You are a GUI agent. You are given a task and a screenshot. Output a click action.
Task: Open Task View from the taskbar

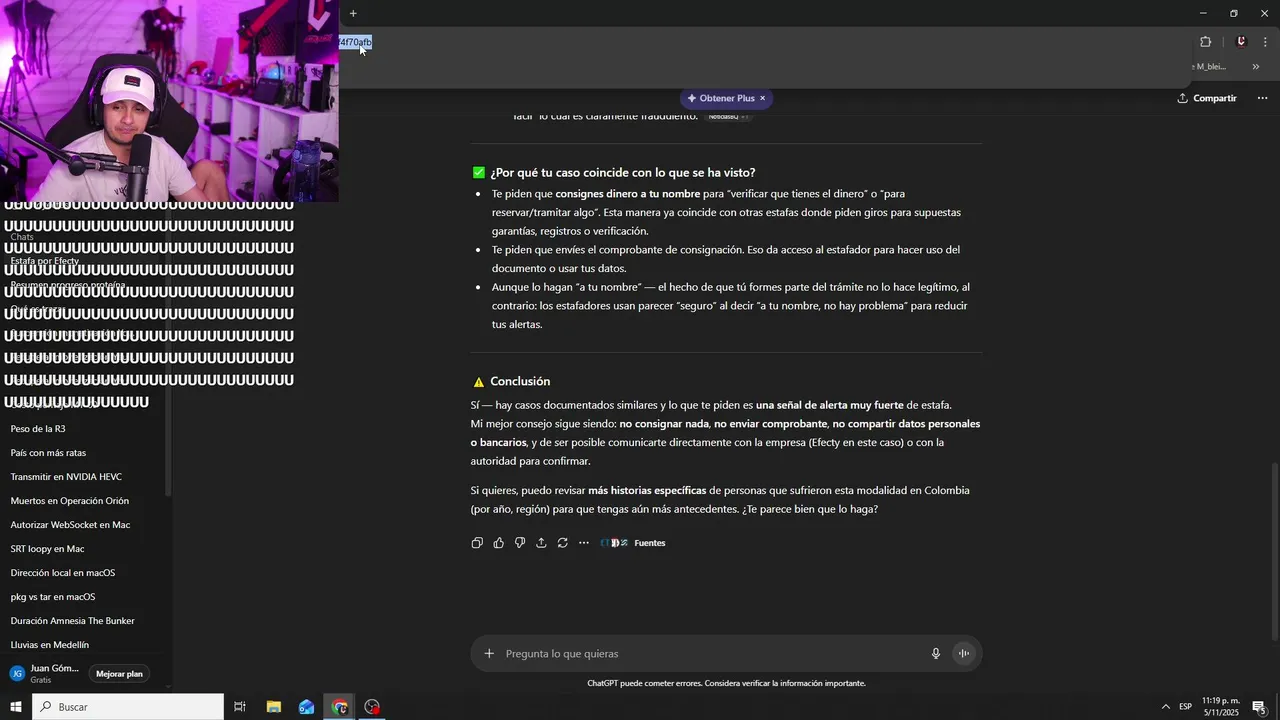pos(240,707)
